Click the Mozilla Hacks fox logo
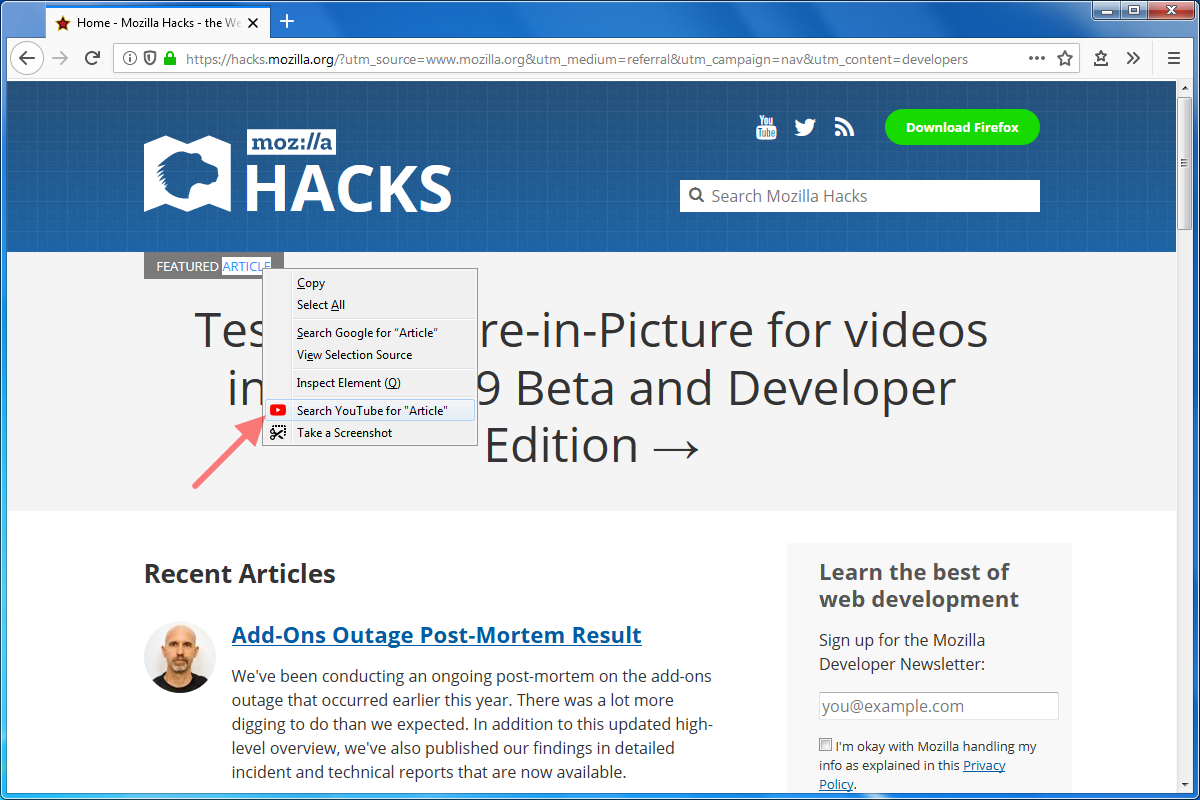This screenshot has height=800, width=1200. [187, 174]
